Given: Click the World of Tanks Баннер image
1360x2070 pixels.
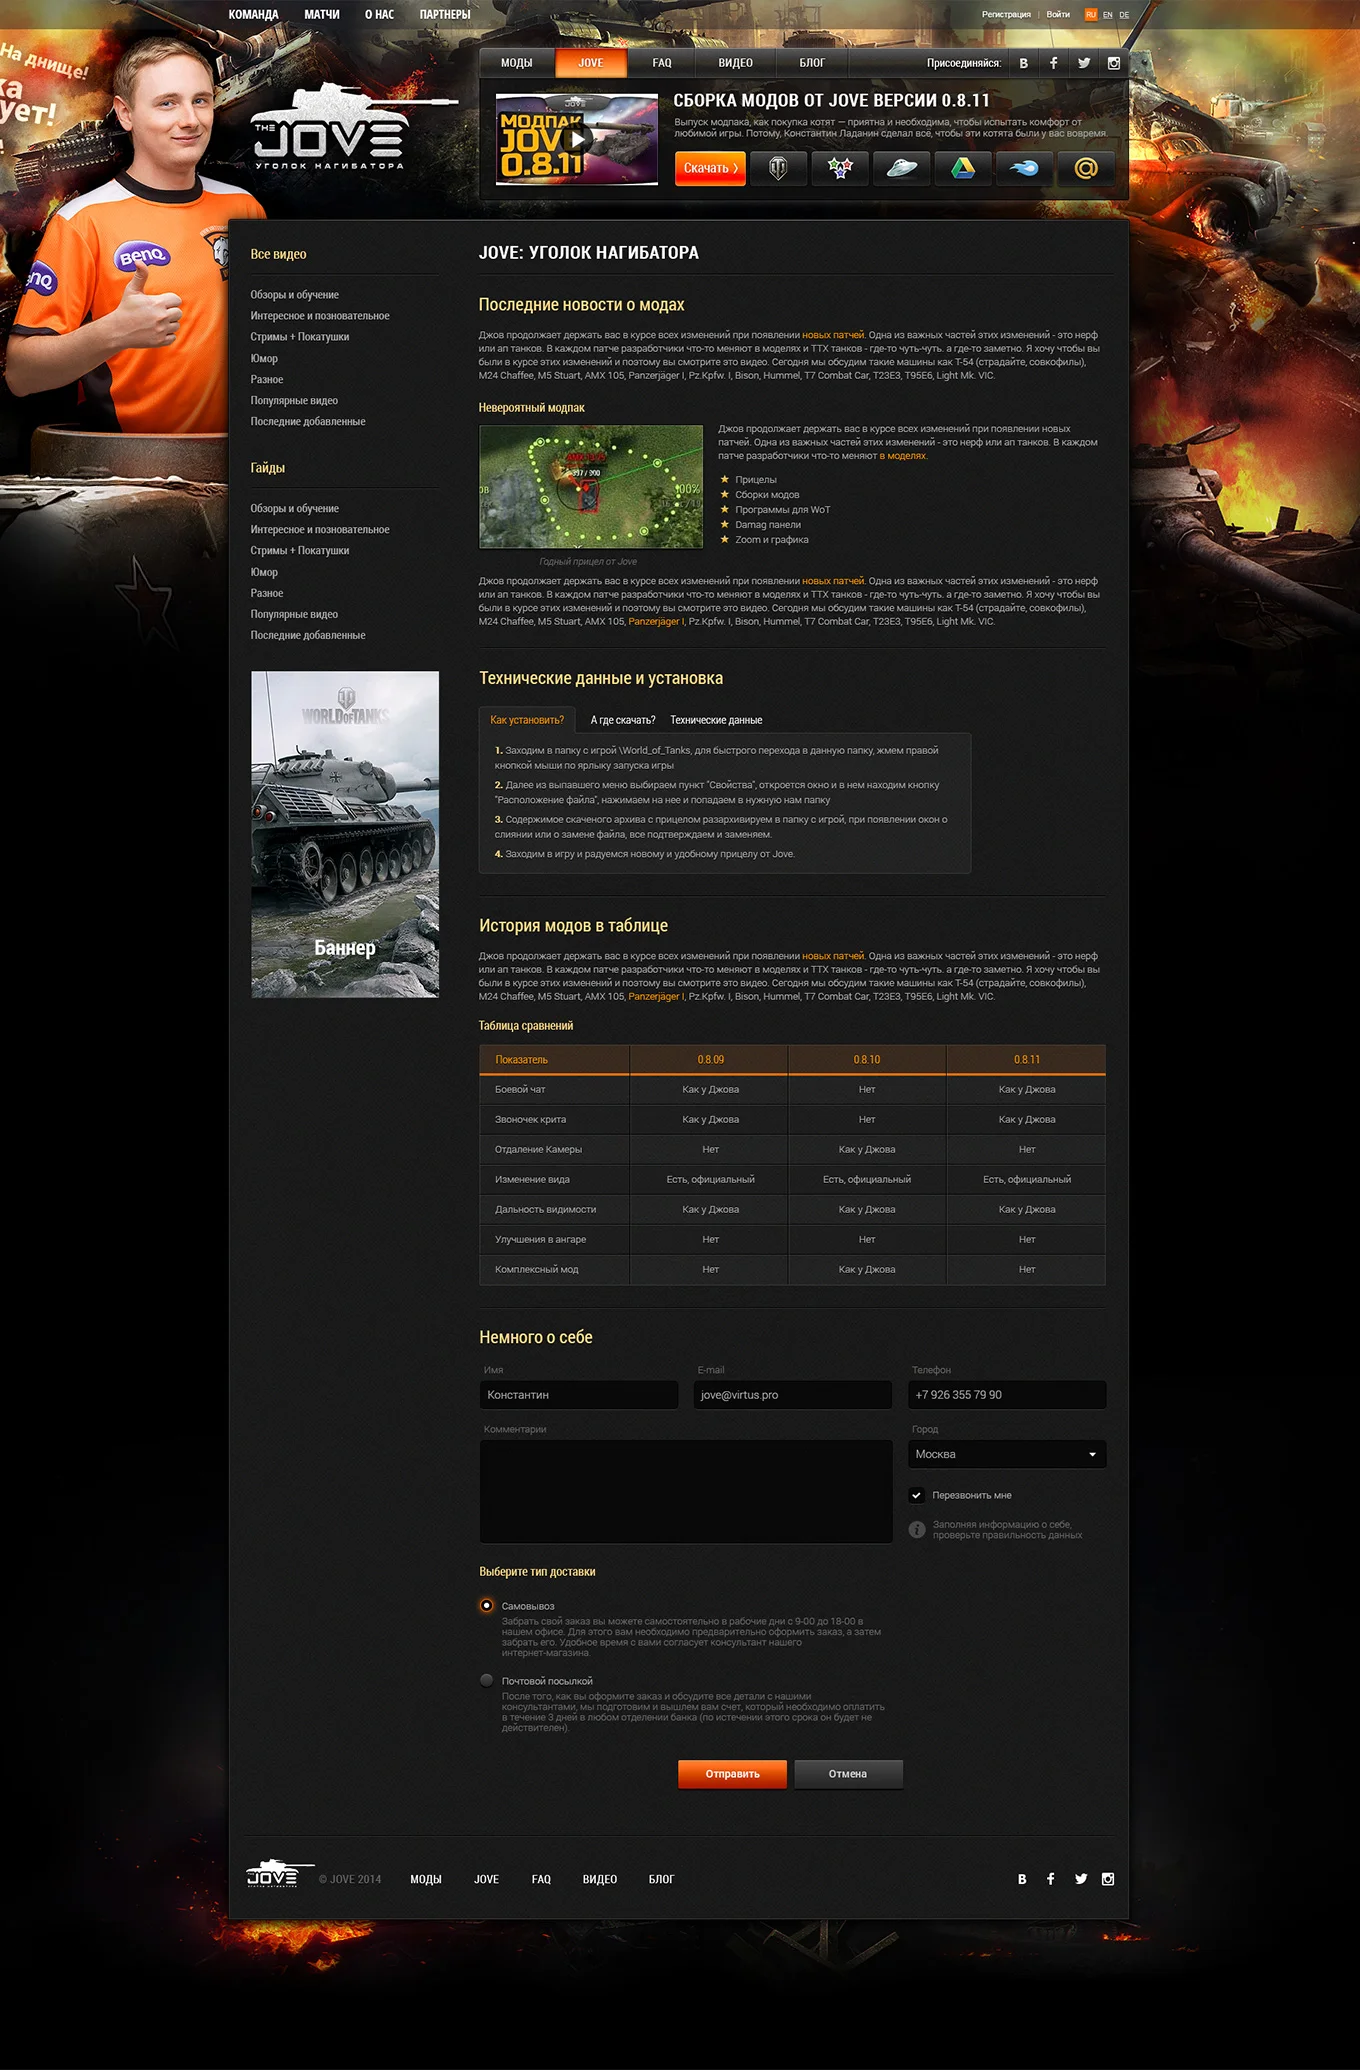Looking at the screenshot, I should (345, 834).
